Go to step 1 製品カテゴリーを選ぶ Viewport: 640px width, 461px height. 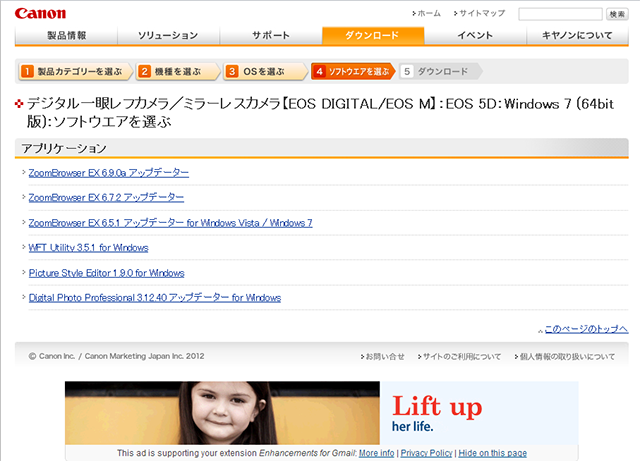tap(76, 71)
